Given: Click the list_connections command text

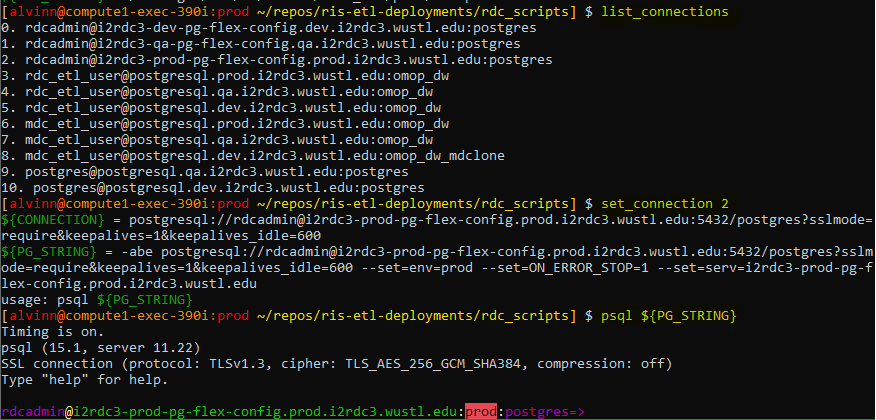Looking at the screenshot, I should click(665, 12).
